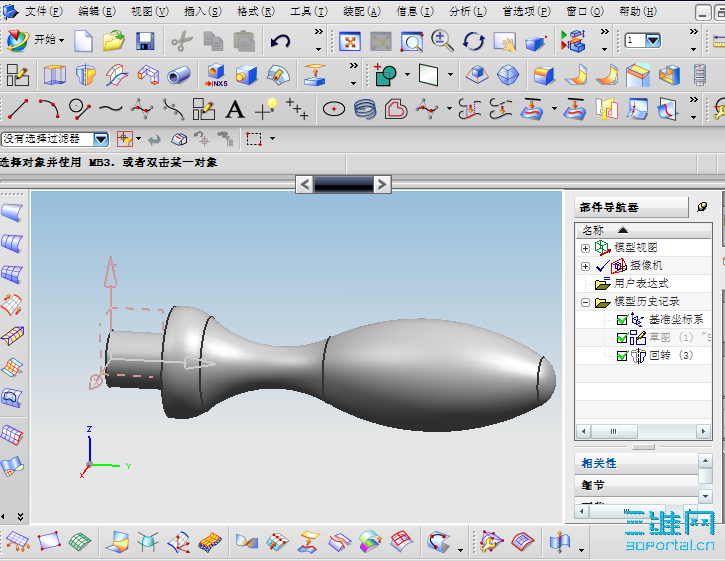
Task: Select the Rotate view icon
Action: click(474, 41)
